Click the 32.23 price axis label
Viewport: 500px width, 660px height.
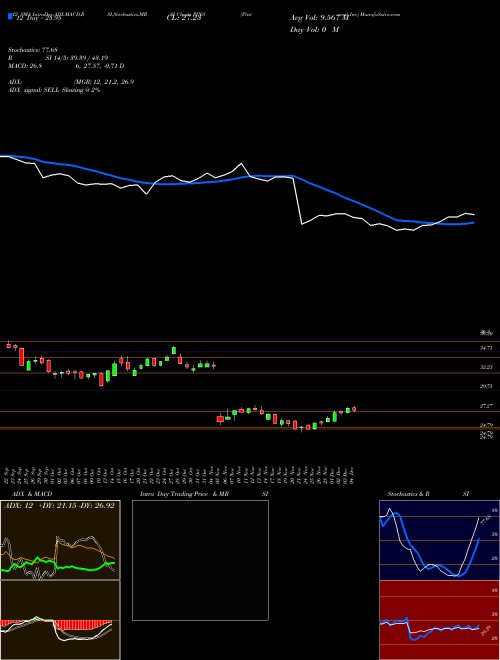point(487,367)
